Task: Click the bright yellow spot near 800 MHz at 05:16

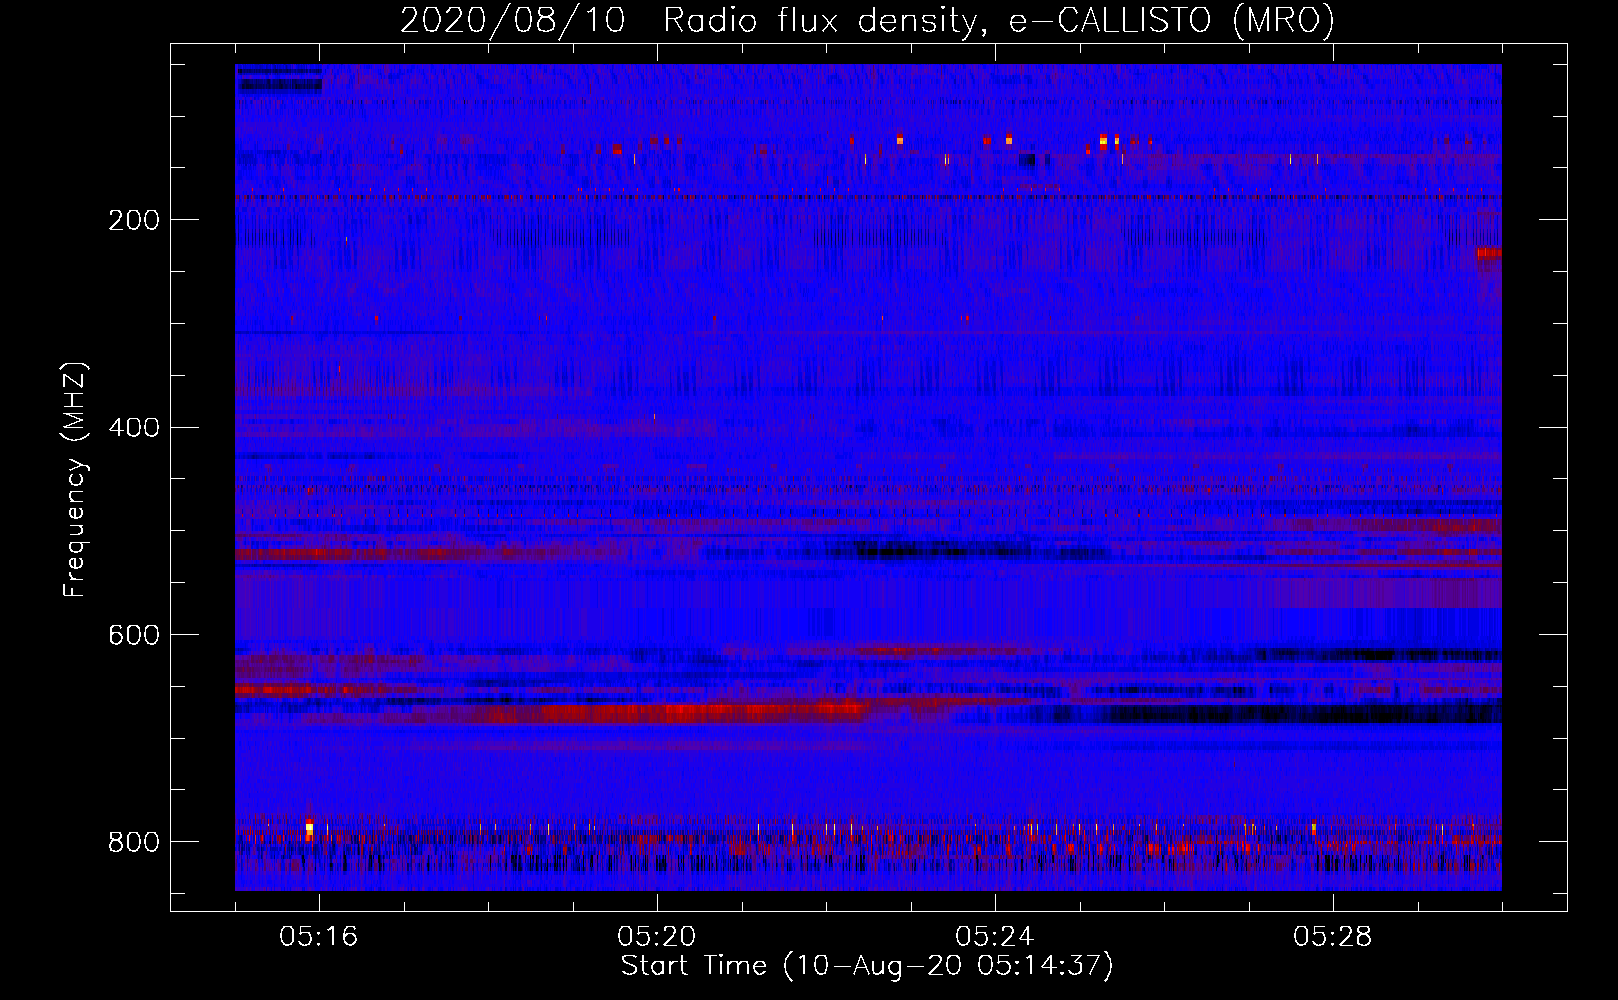Action: click(309, 828)
